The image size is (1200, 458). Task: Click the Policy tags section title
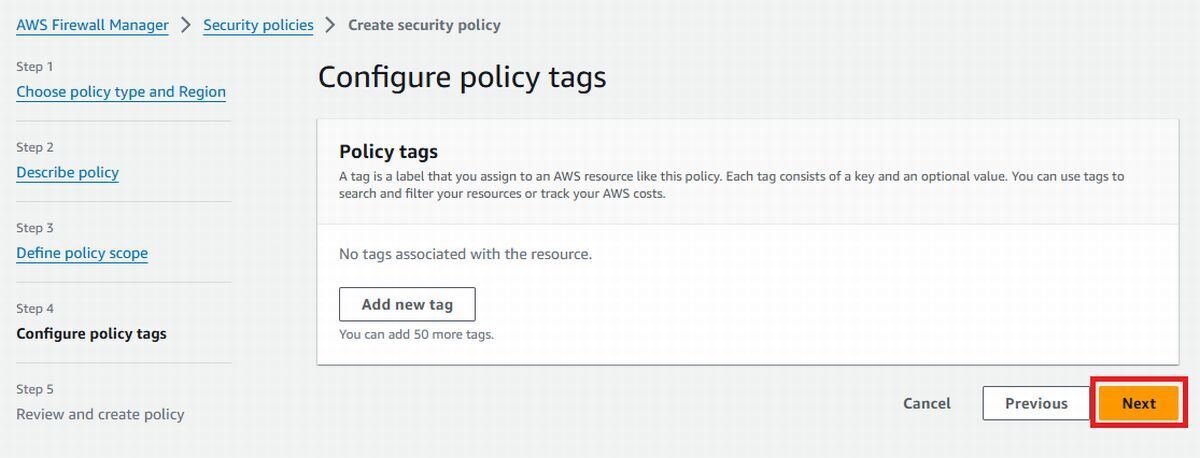click(389, 152)
